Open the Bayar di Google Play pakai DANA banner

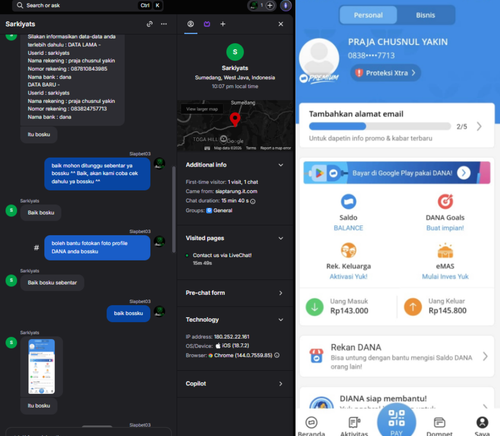(x=397, y=173)
